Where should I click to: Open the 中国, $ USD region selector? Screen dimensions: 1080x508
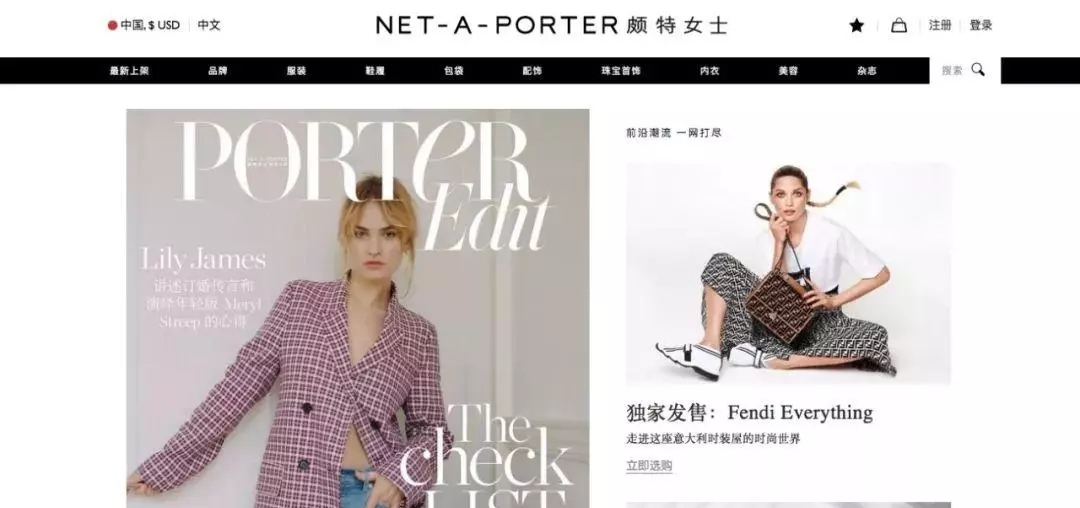143,25
